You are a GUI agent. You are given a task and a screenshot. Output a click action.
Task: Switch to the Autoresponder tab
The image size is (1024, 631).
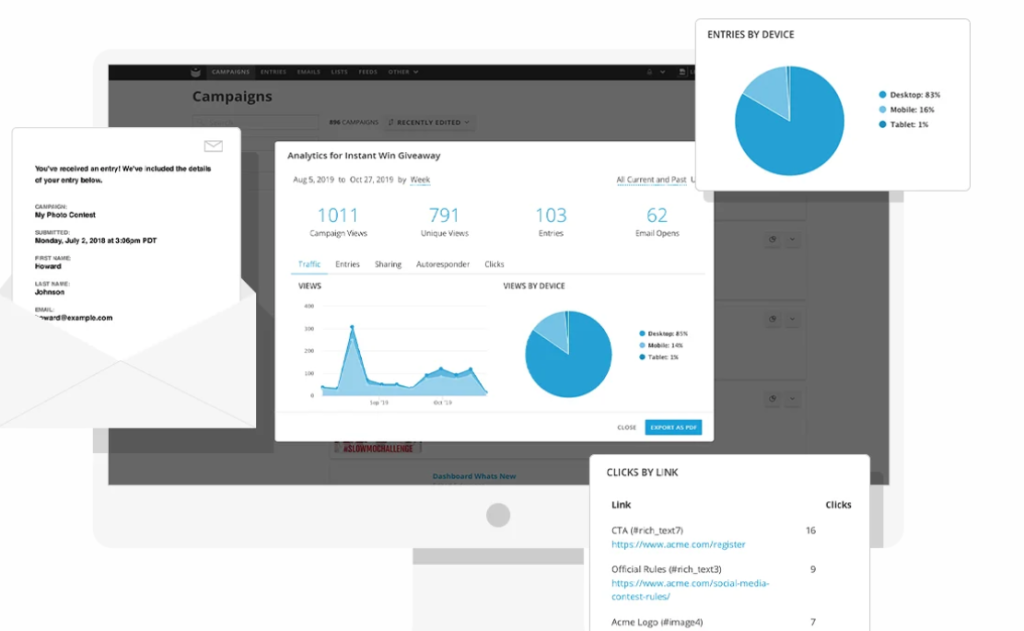click(443, 264)
